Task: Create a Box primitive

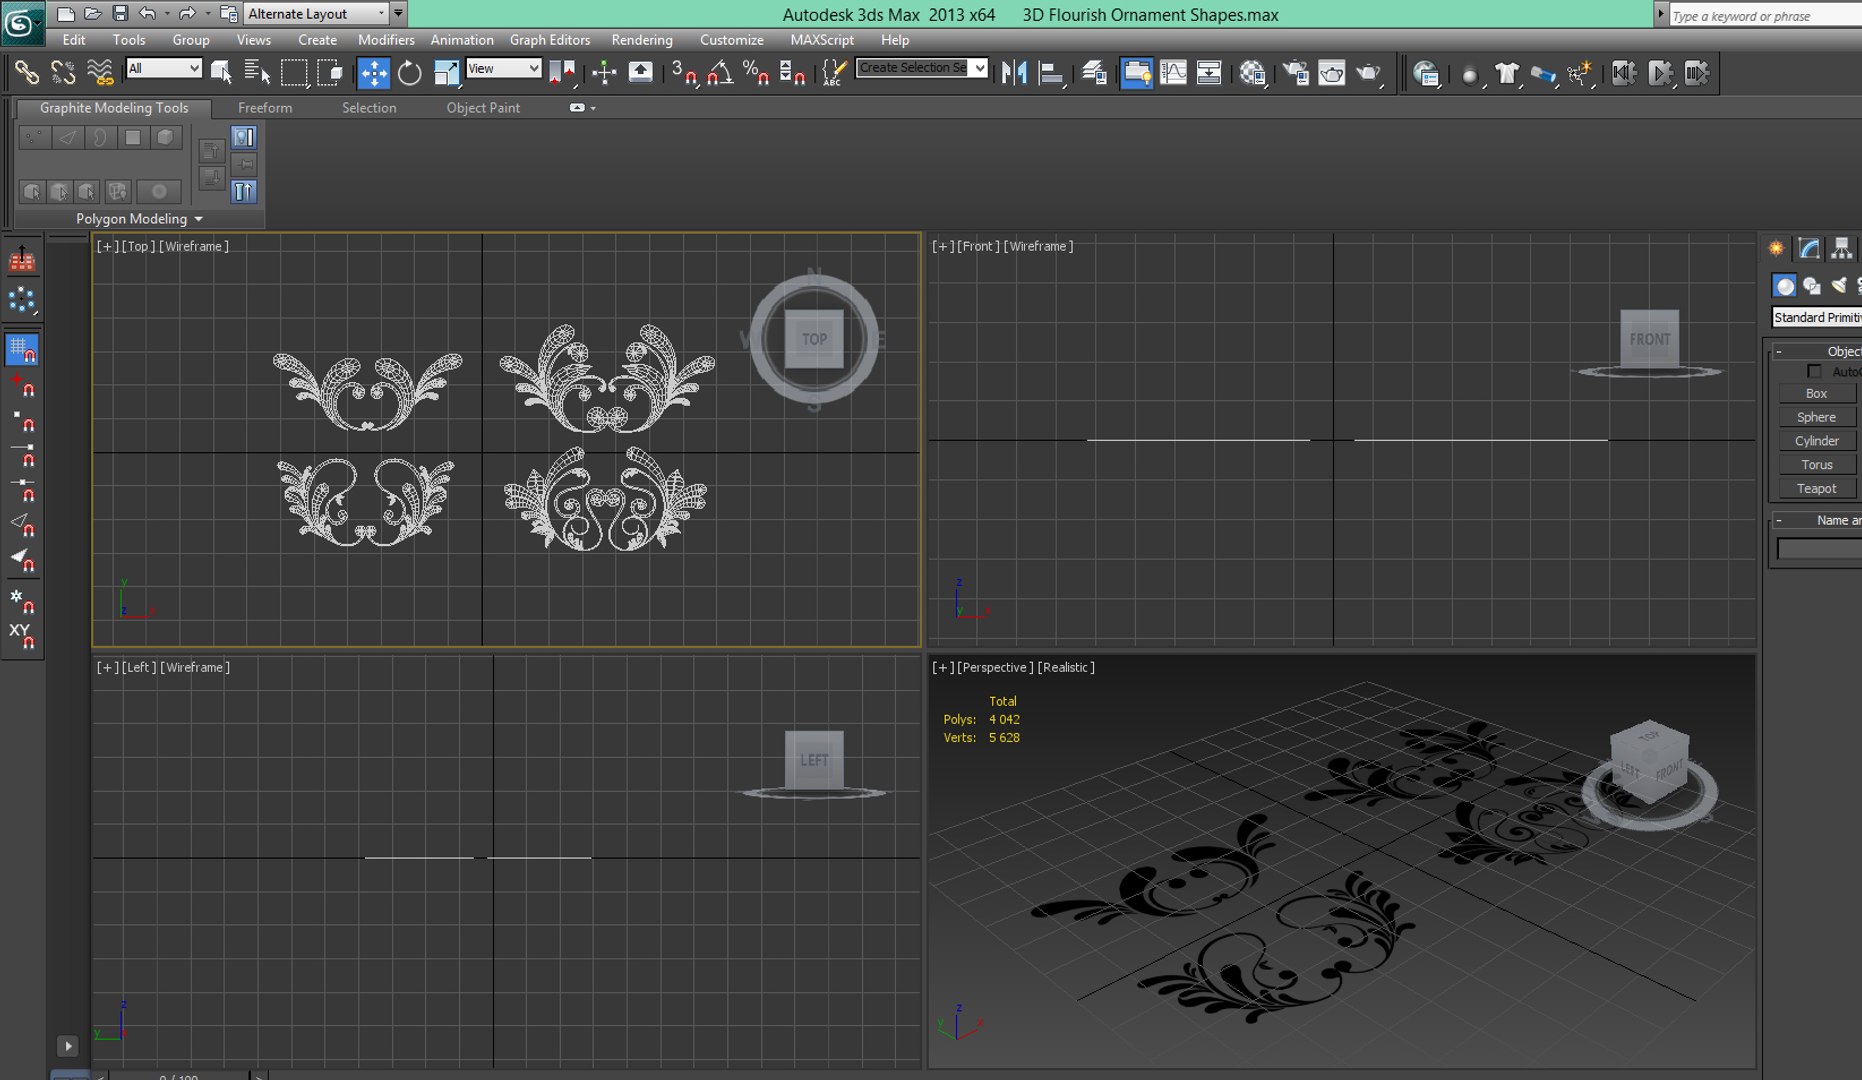Action: [1816, 393]
